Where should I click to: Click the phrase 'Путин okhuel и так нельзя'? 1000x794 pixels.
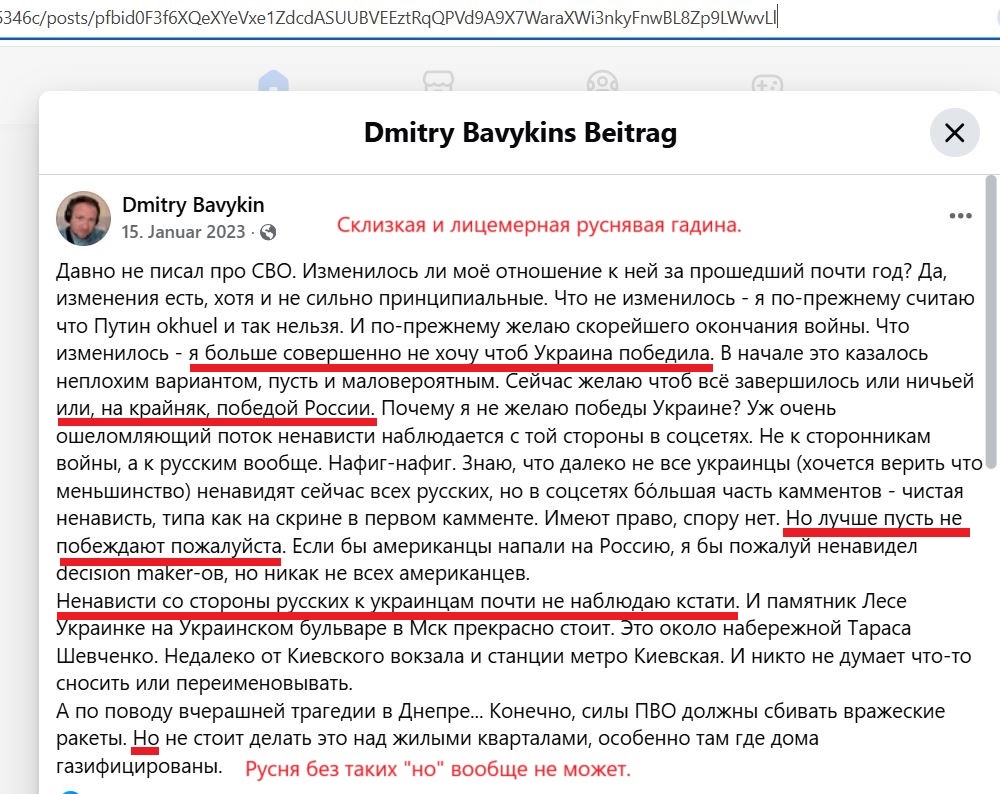[x=218, y=326]
